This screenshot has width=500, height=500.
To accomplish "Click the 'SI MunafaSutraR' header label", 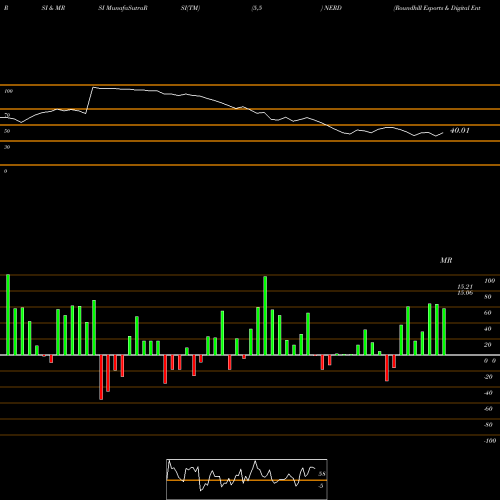I will pos(123,8).
